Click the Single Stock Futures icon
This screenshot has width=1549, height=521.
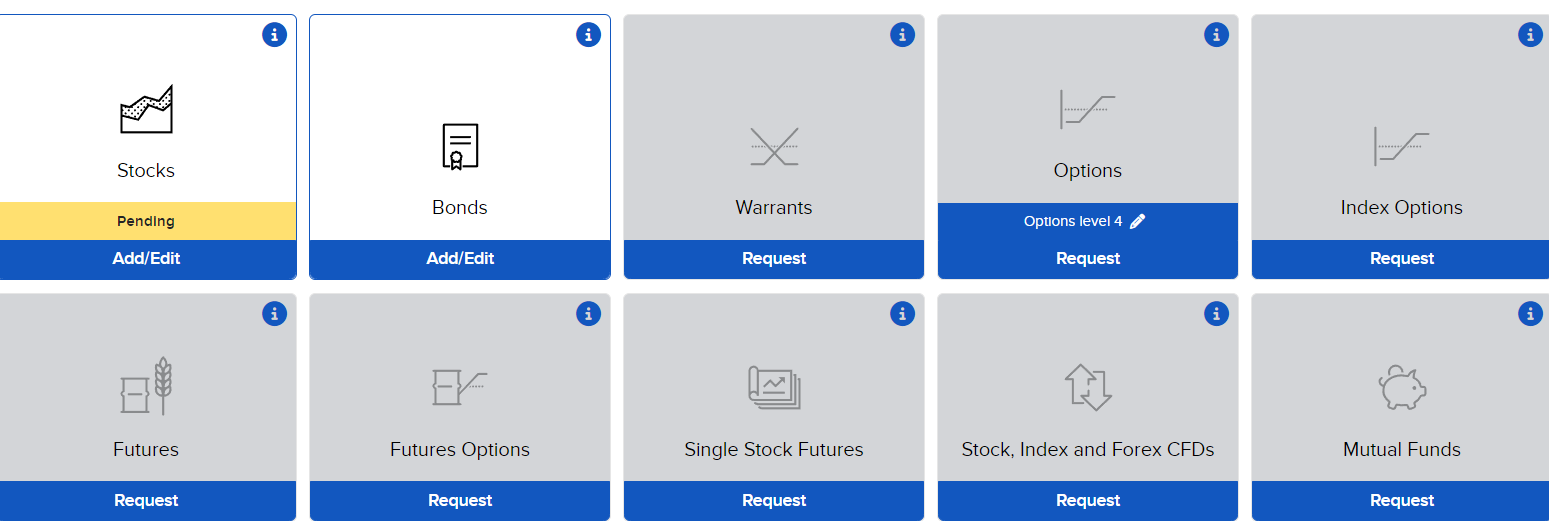(774, 387)
